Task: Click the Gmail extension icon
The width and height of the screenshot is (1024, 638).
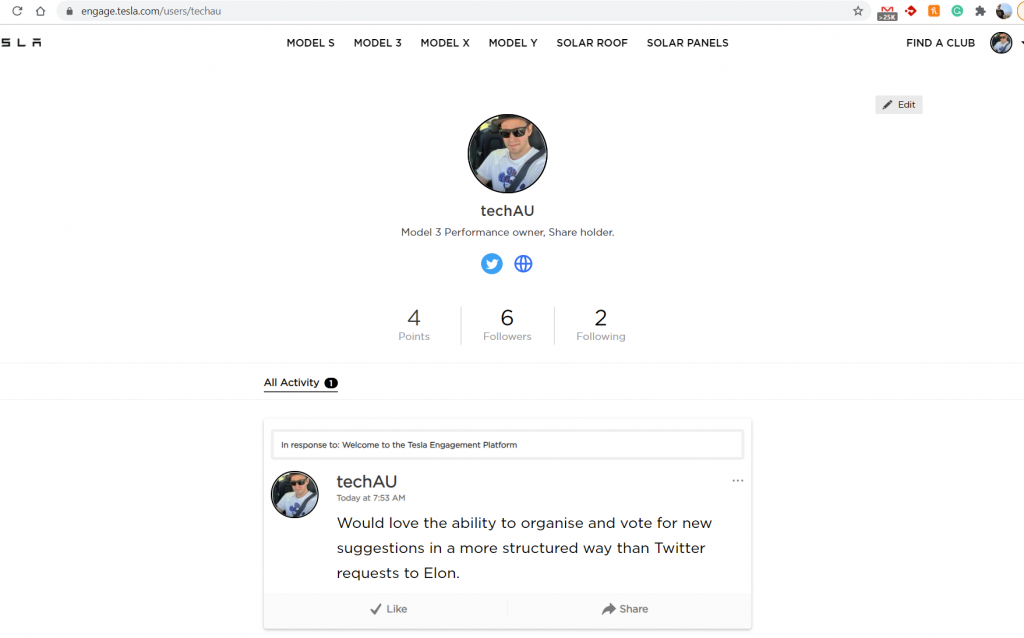Action: pyautogui.click(x=886, y=12)
